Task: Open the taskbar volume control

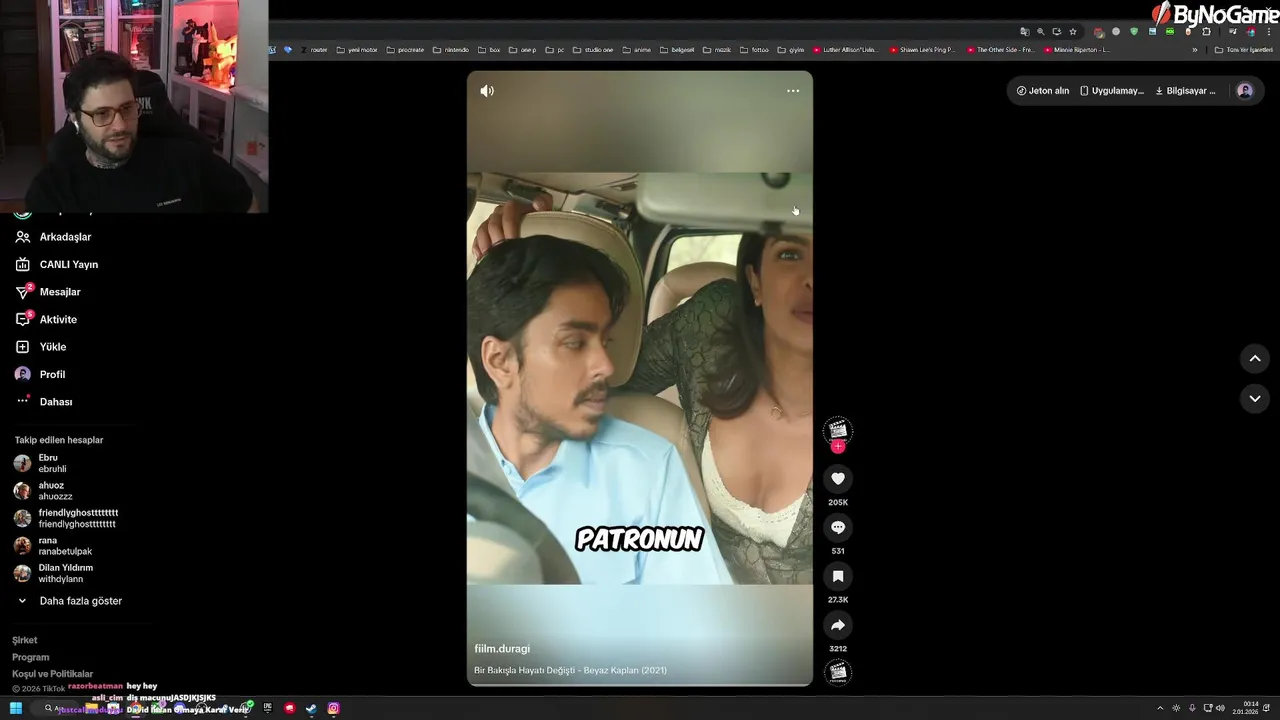Action: point(1220,708)
